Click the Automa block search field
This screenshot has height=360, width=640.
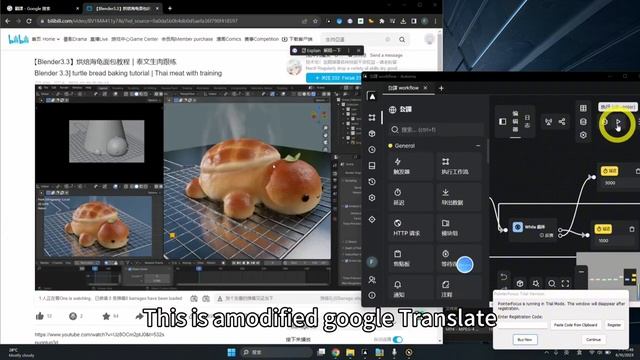(436, 130)
